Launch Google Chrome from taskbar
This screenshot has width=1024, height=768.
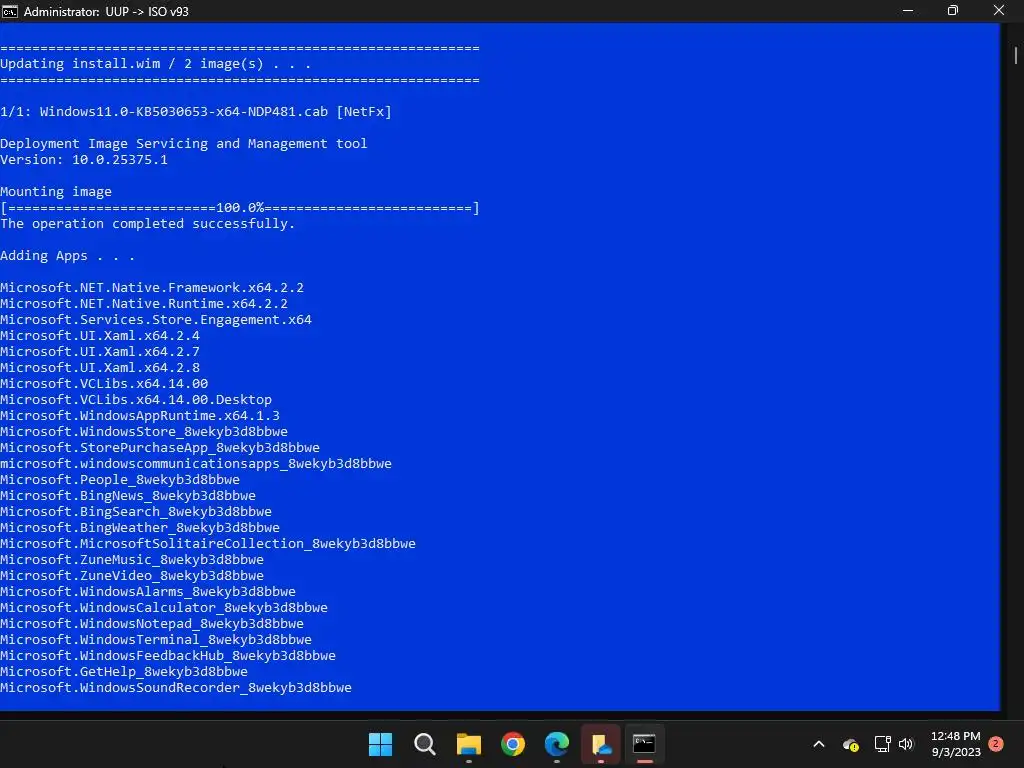coord(513,744)
